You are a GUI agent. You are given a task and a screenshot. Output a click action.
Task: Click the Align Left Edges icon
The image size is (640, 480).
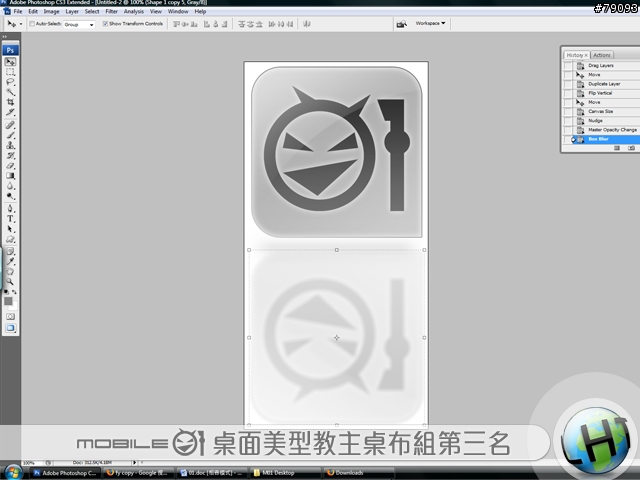tap(207, 24)
